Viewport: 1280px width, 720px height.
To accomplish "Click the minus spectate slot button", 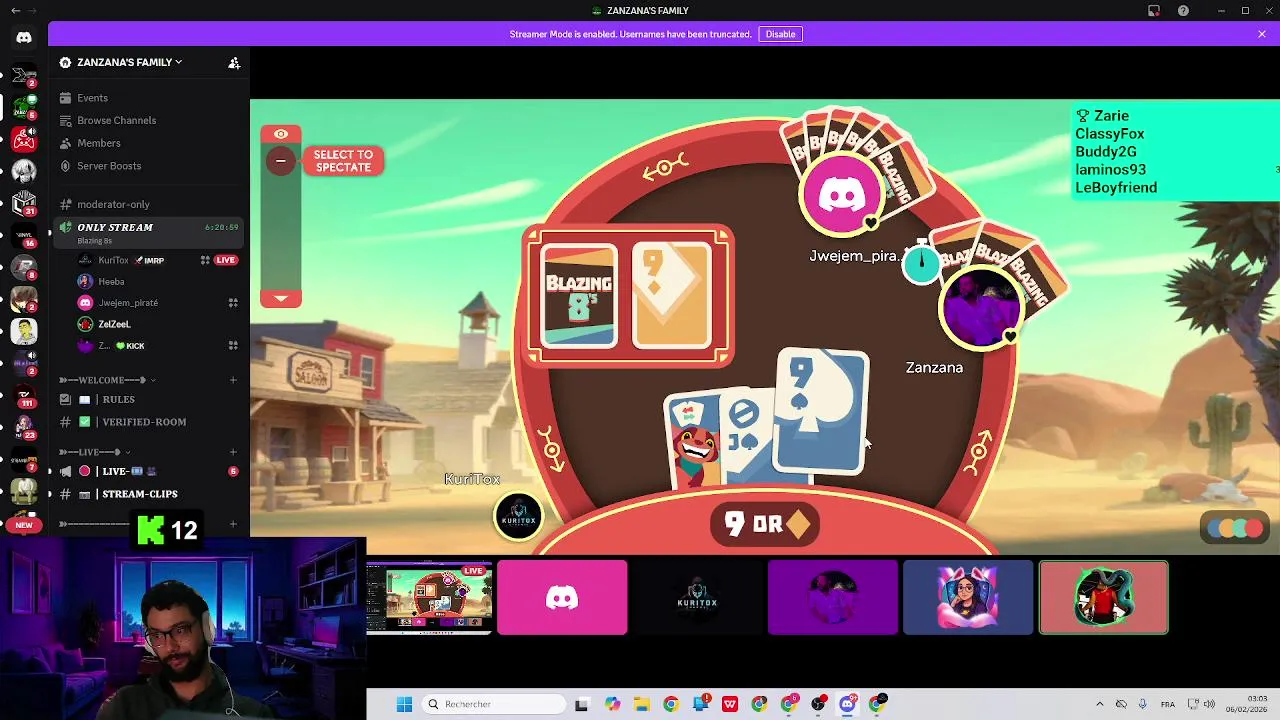I will click(x=281, y=161).
